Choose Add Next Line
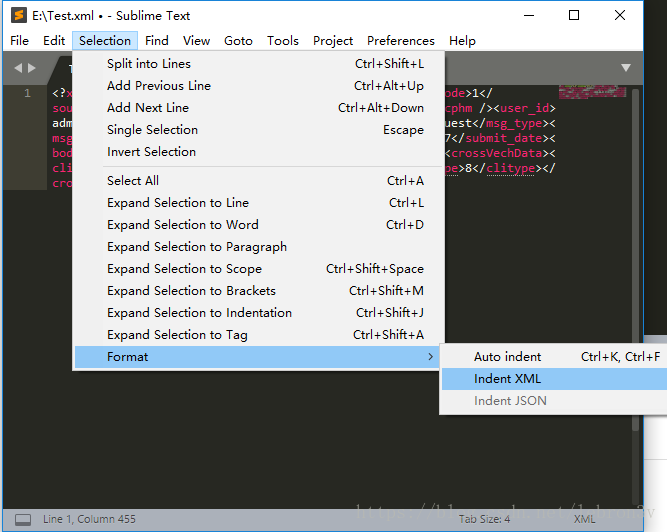The height and width of the screenshot is (532, 667). (259, 108)
